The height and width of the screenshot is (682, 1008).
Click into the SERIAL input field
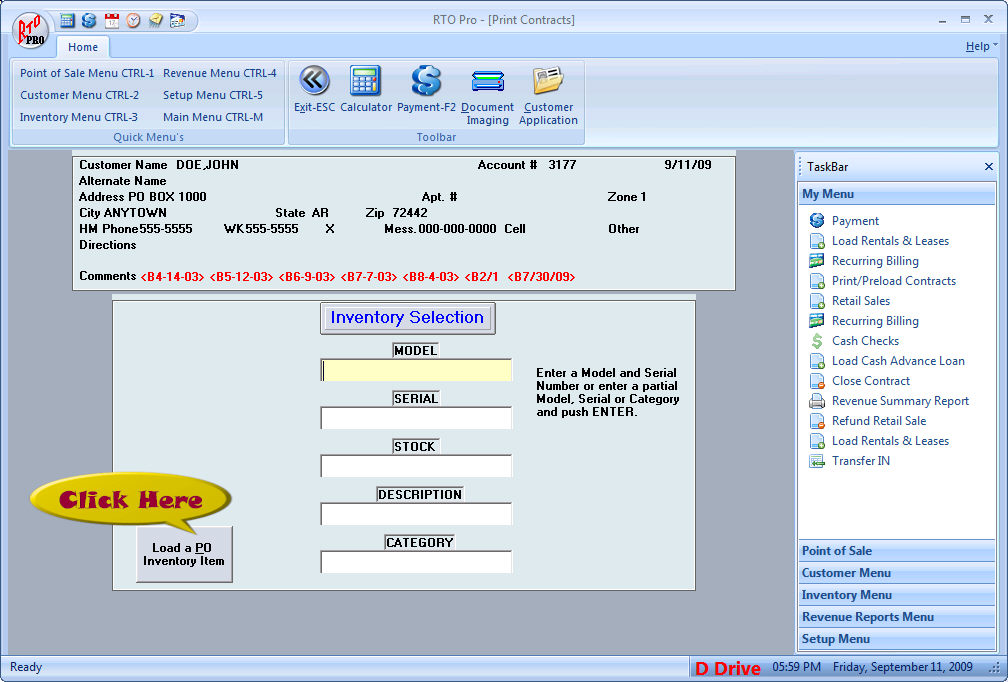(416, 418)
